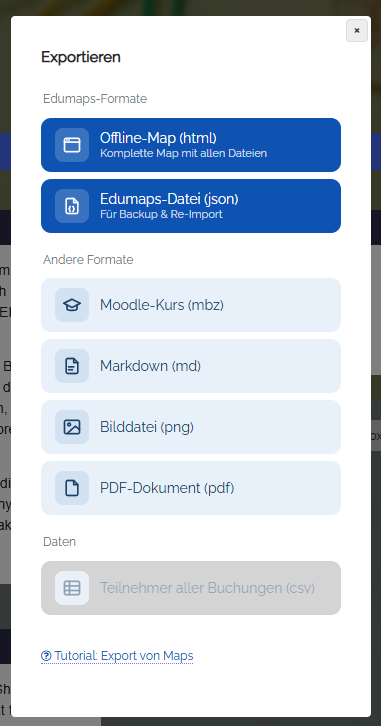Click the browser window icon for Offline-Map
The width and height of the screenshot is (381, 726).
[x=72, y=145]
